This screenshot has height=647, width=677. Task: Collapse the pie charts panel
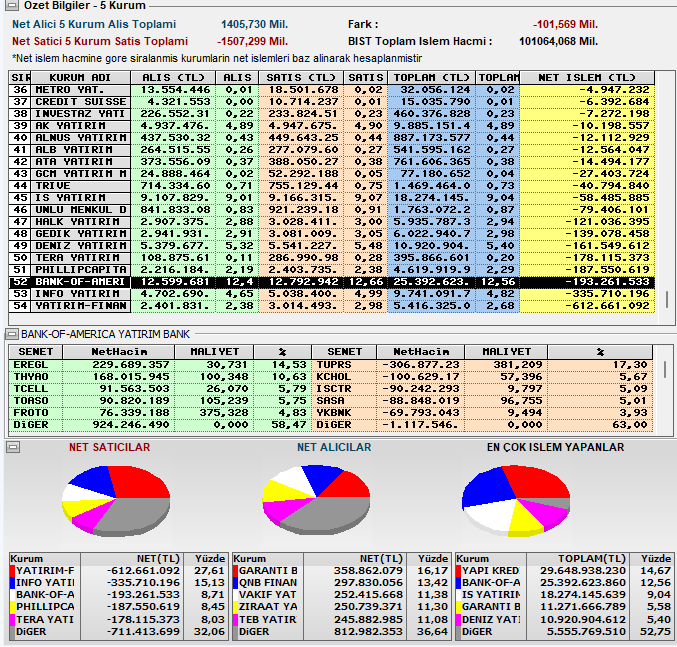pyautogui.click(x=13, y=447)
